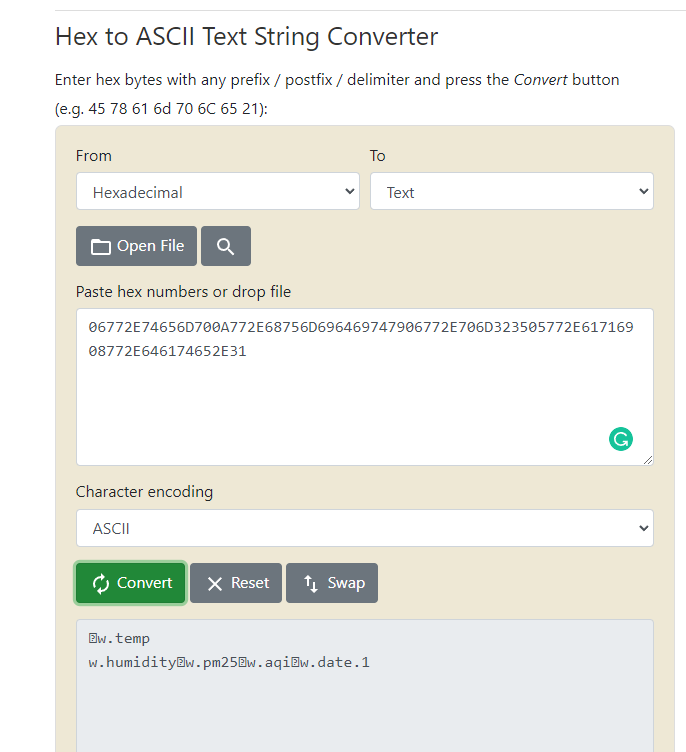
Task: Click the Swap button with up-down arrows
Action: pos(332,583)
